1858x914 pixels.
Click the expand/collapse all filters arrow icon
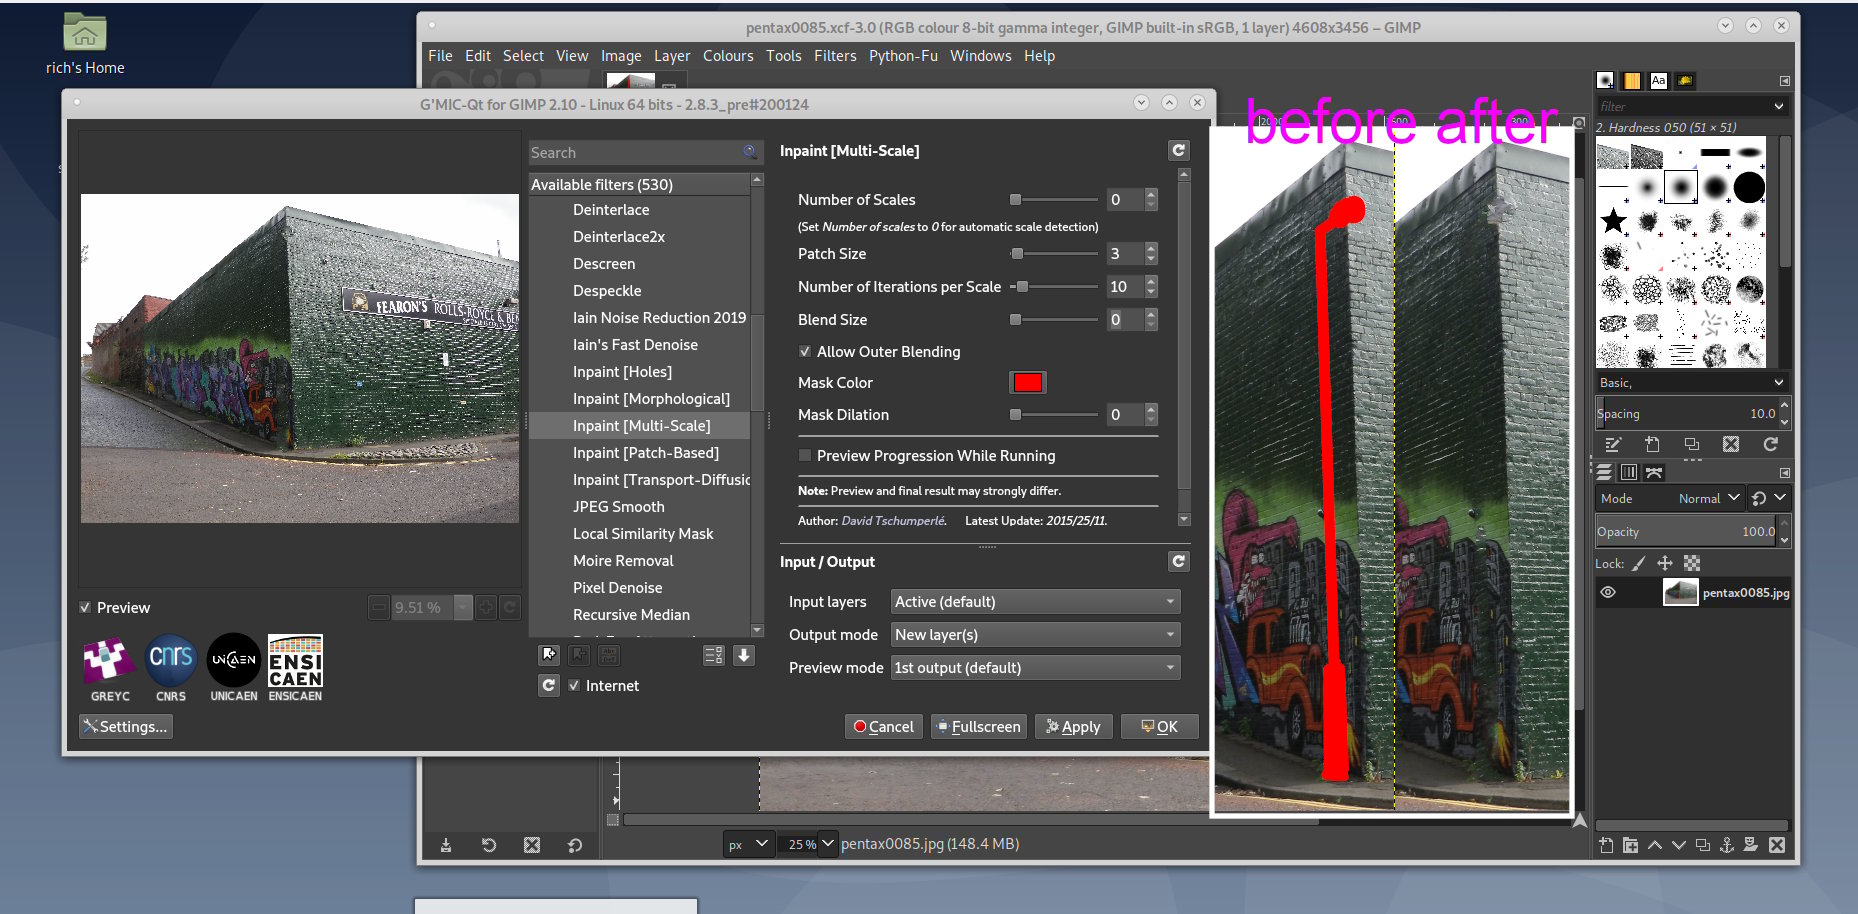(x=744, y=655)
